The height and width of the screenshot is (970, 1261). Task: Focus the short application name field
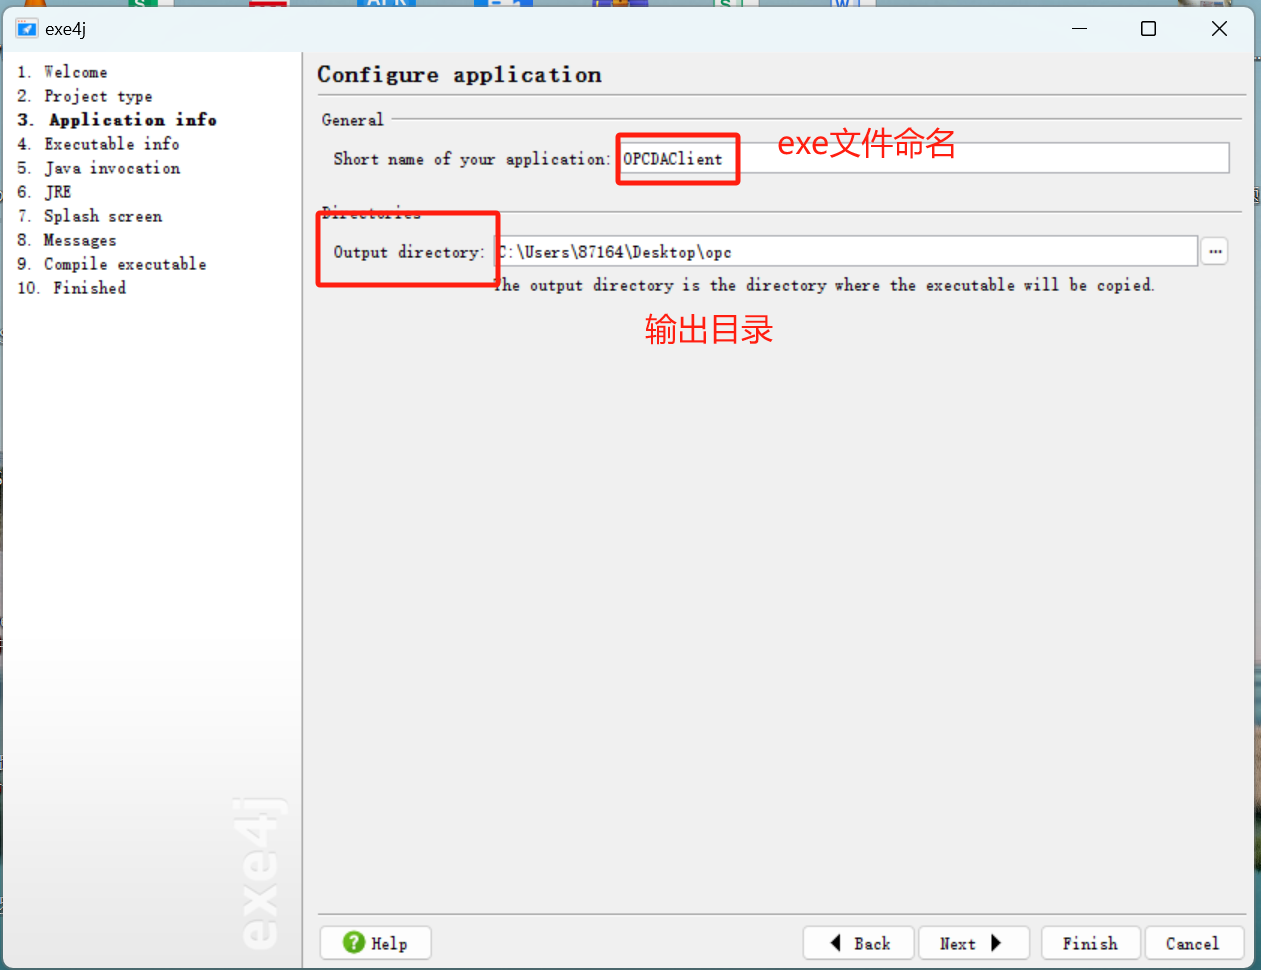pos(924,158)
